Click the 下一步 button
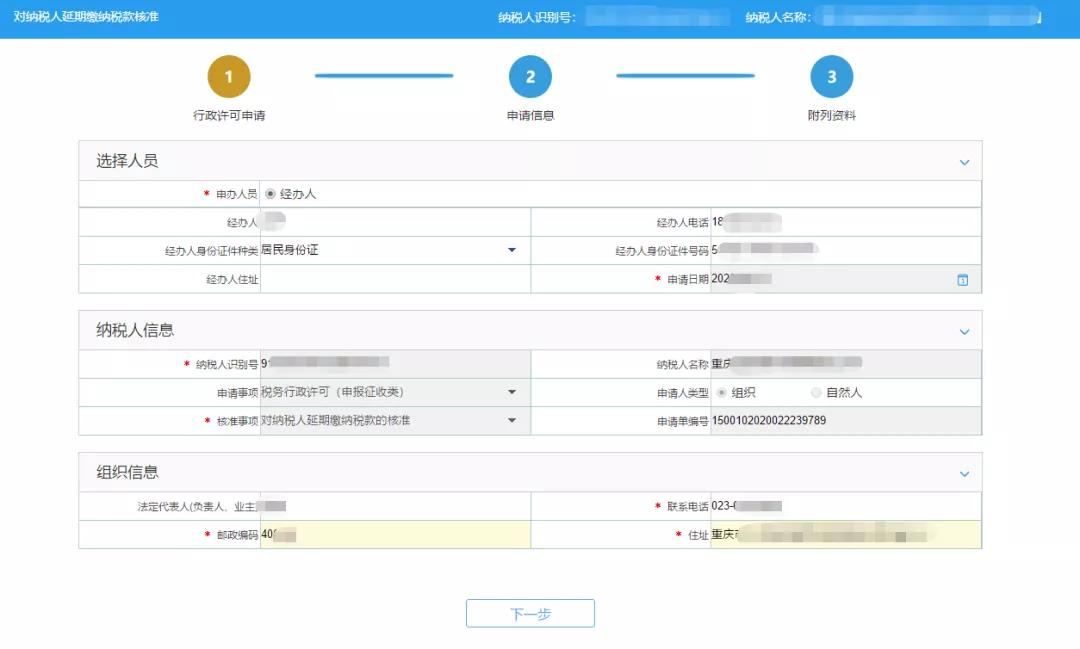Screen dimensions: 1080x649 click(530, 614)
